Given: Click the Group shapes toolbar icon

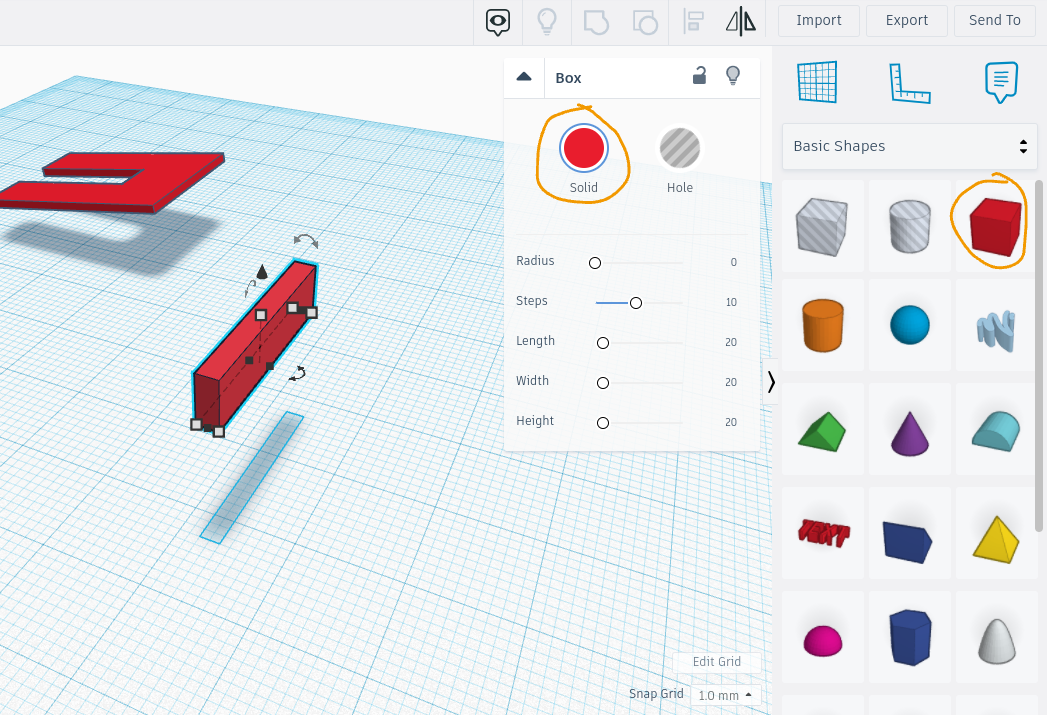Looking at the screenshot, I should 596,22.
